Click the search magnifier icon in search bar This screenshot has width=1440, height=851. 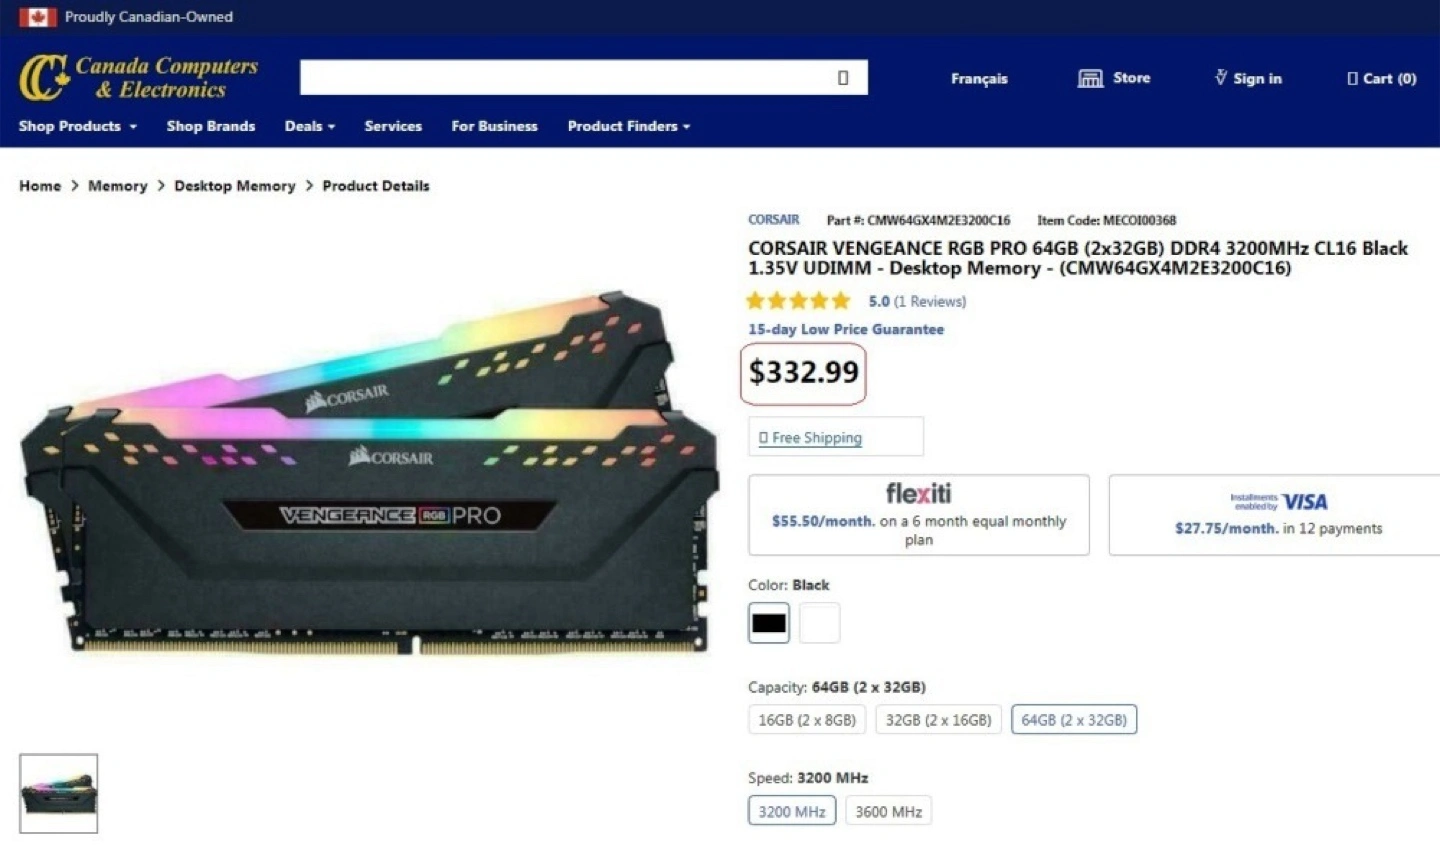coord(843,78)
